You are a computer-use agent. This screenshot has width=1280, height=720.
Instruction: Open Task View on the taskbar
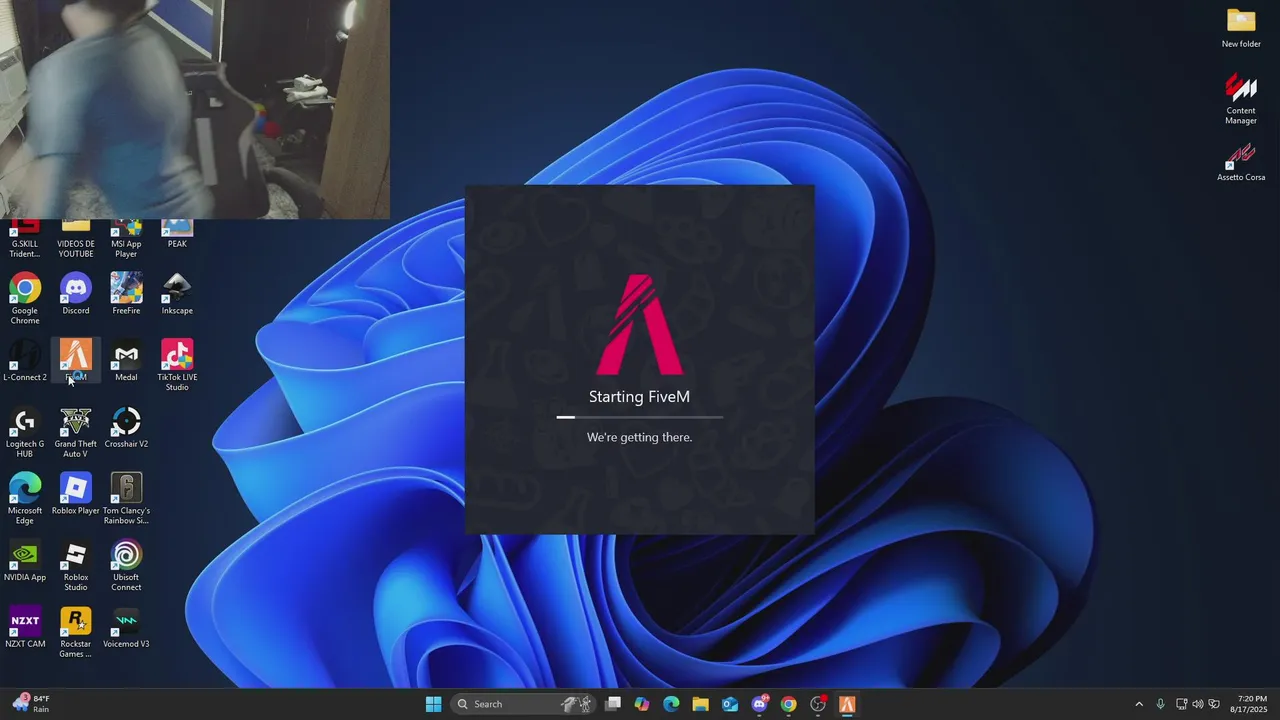tap(613, 704)
